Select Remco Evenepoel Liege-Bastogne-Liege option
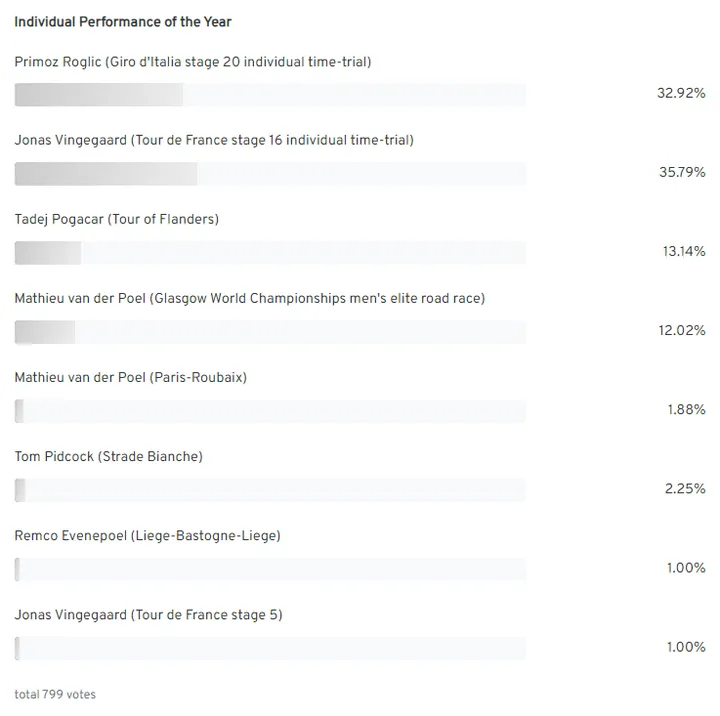Screen dimensions: 720x716 148,535
